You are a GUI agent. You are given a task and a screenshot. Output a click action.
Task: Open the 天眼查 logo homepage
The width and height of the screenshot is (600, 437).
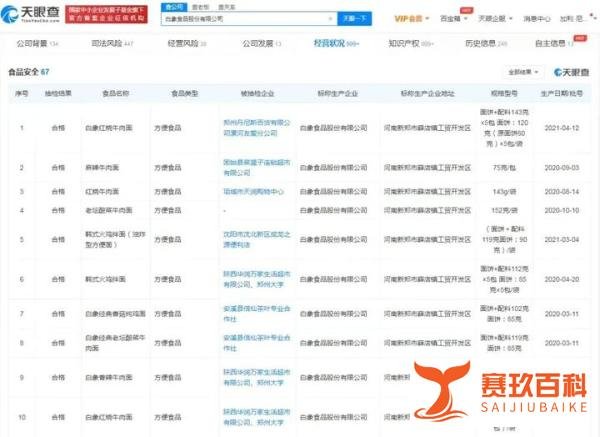pos(30,14)
